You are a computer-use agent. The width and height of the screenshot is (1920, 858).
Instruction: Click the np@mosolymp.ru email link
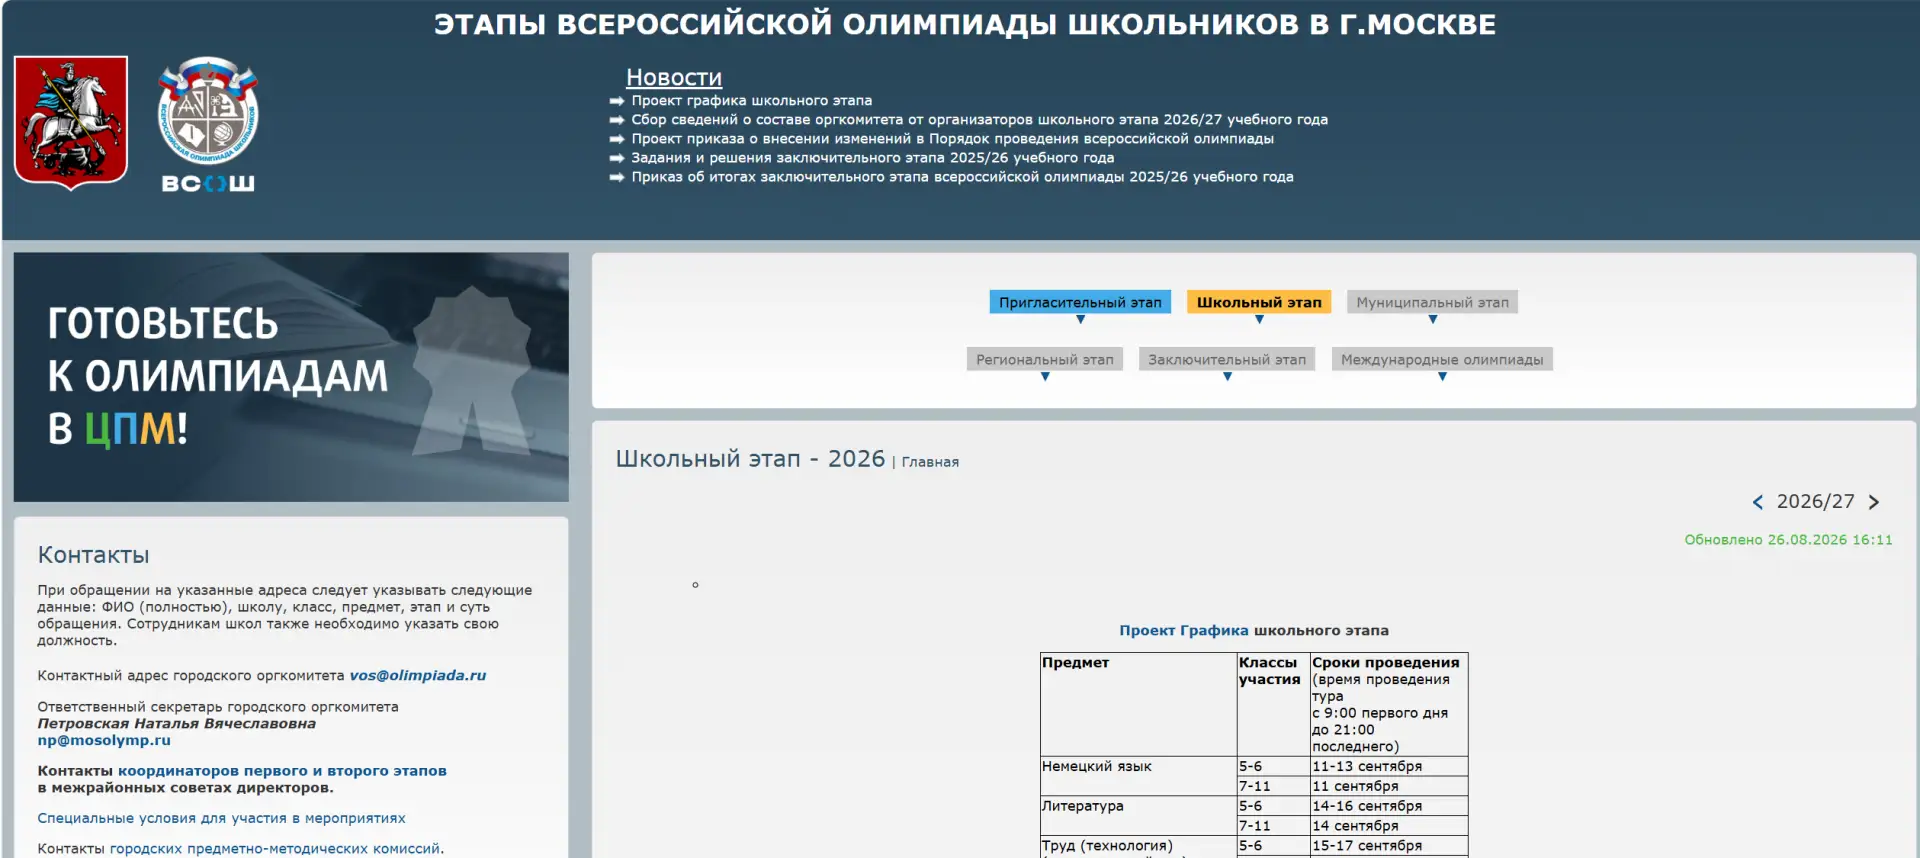coord(104,740)
